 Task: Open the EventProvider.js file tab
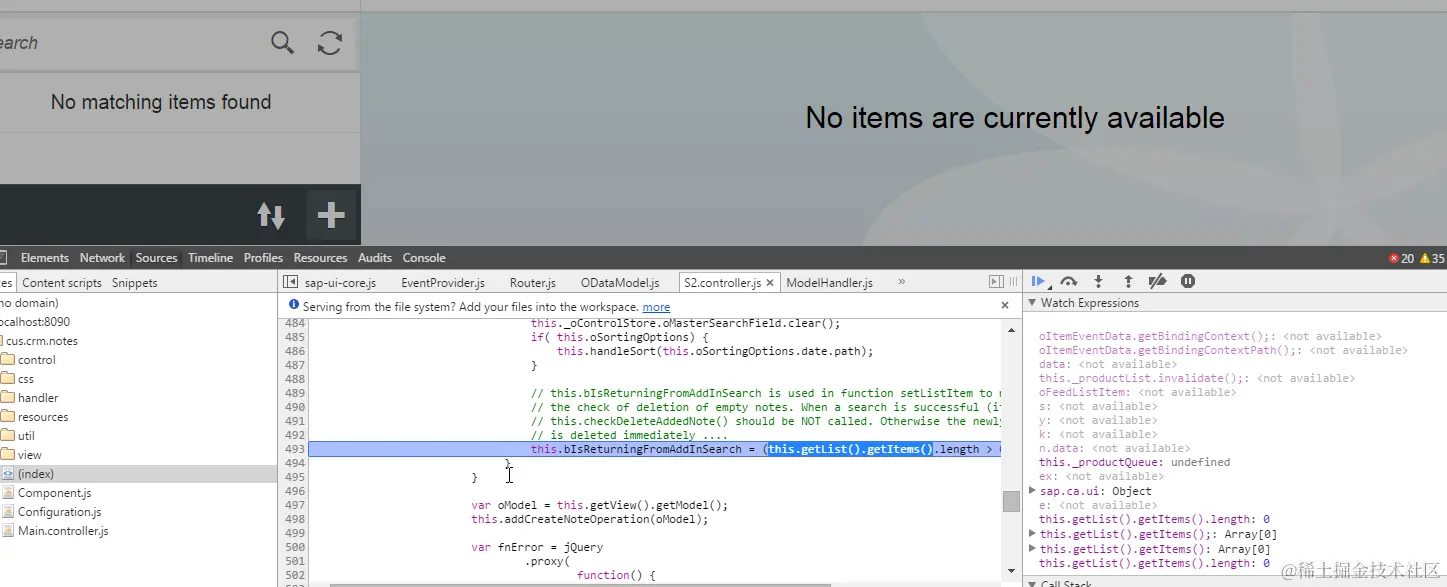(442, 283)
